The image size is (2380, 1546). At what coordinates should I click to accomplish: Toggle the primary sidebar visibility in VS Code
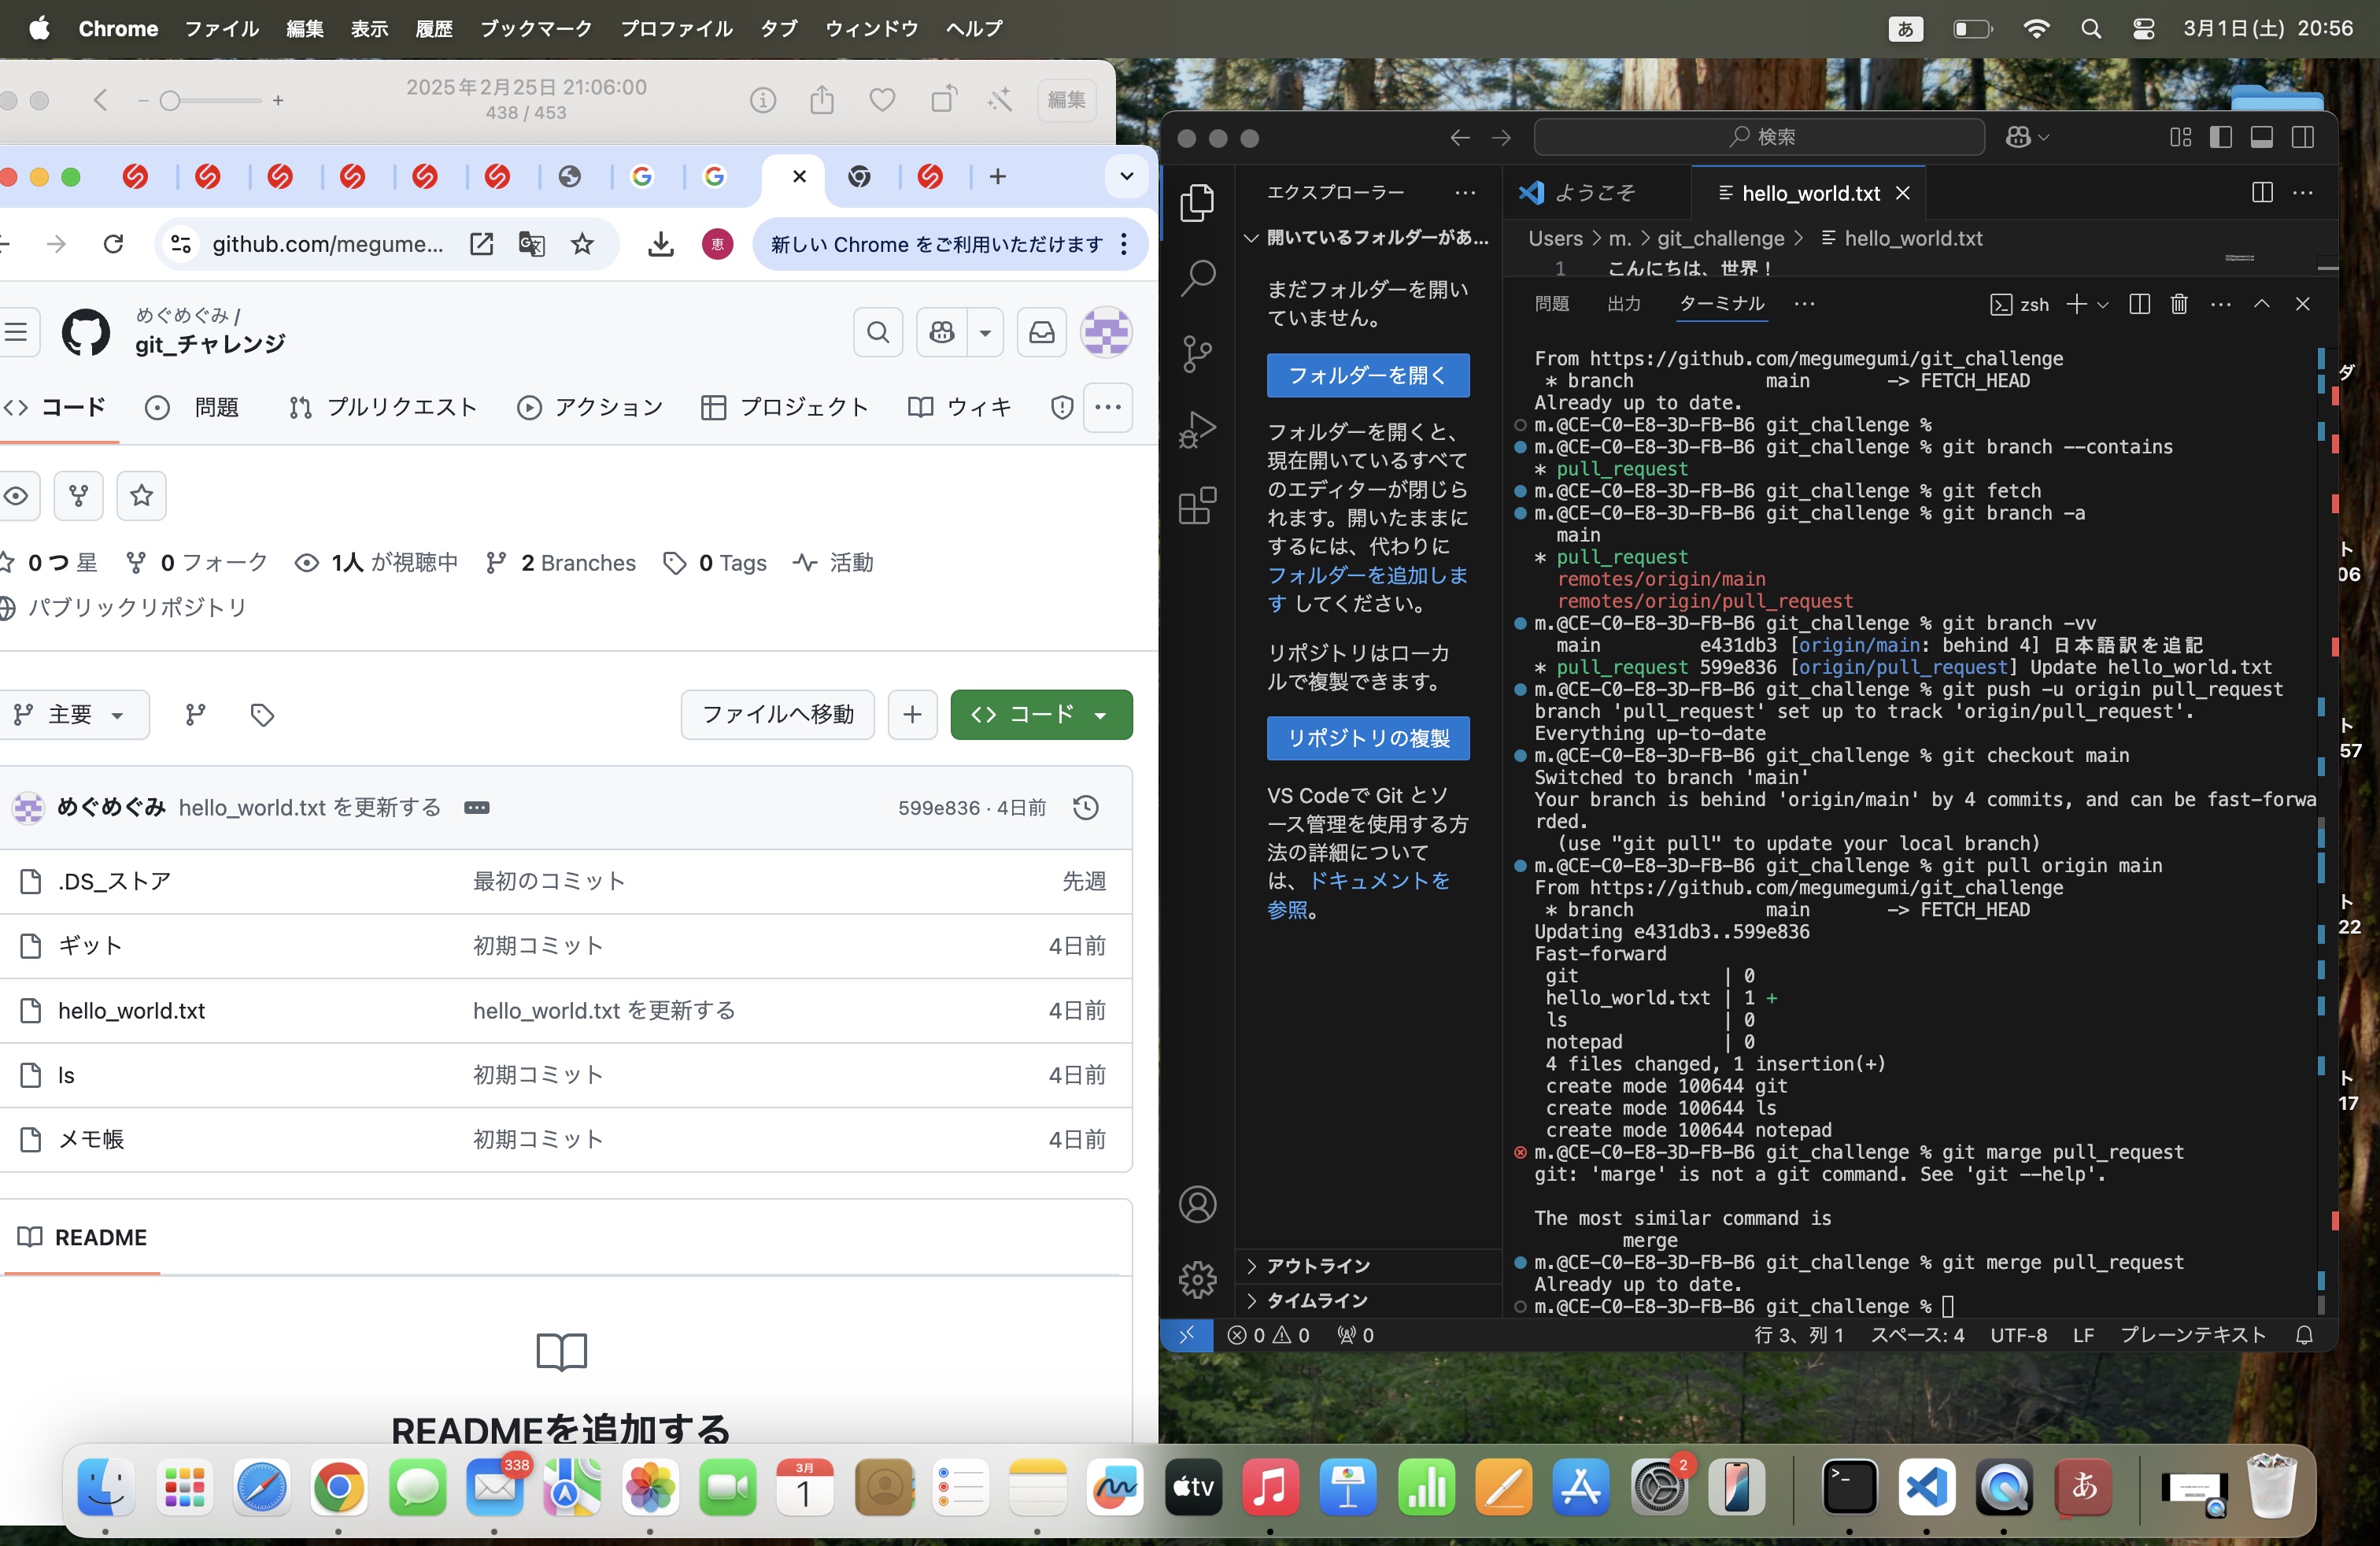pyautogui.click(x=2222, y=138)
